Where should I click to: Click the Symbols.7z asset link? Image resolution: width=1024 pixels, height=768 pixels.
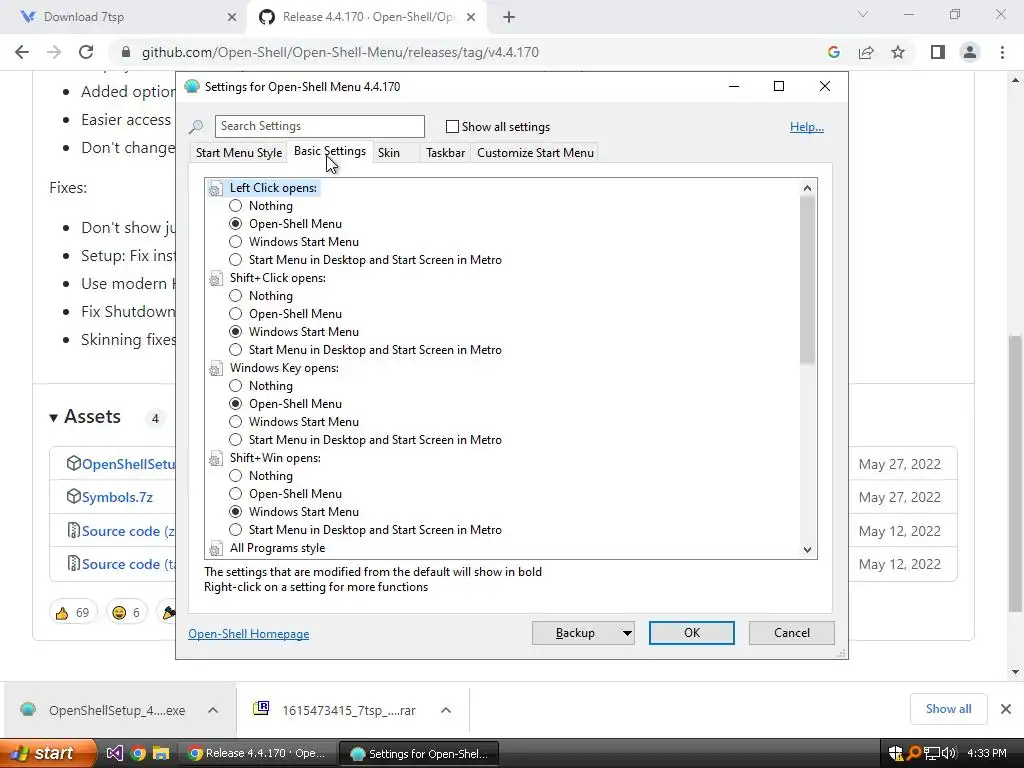point(117,498)
